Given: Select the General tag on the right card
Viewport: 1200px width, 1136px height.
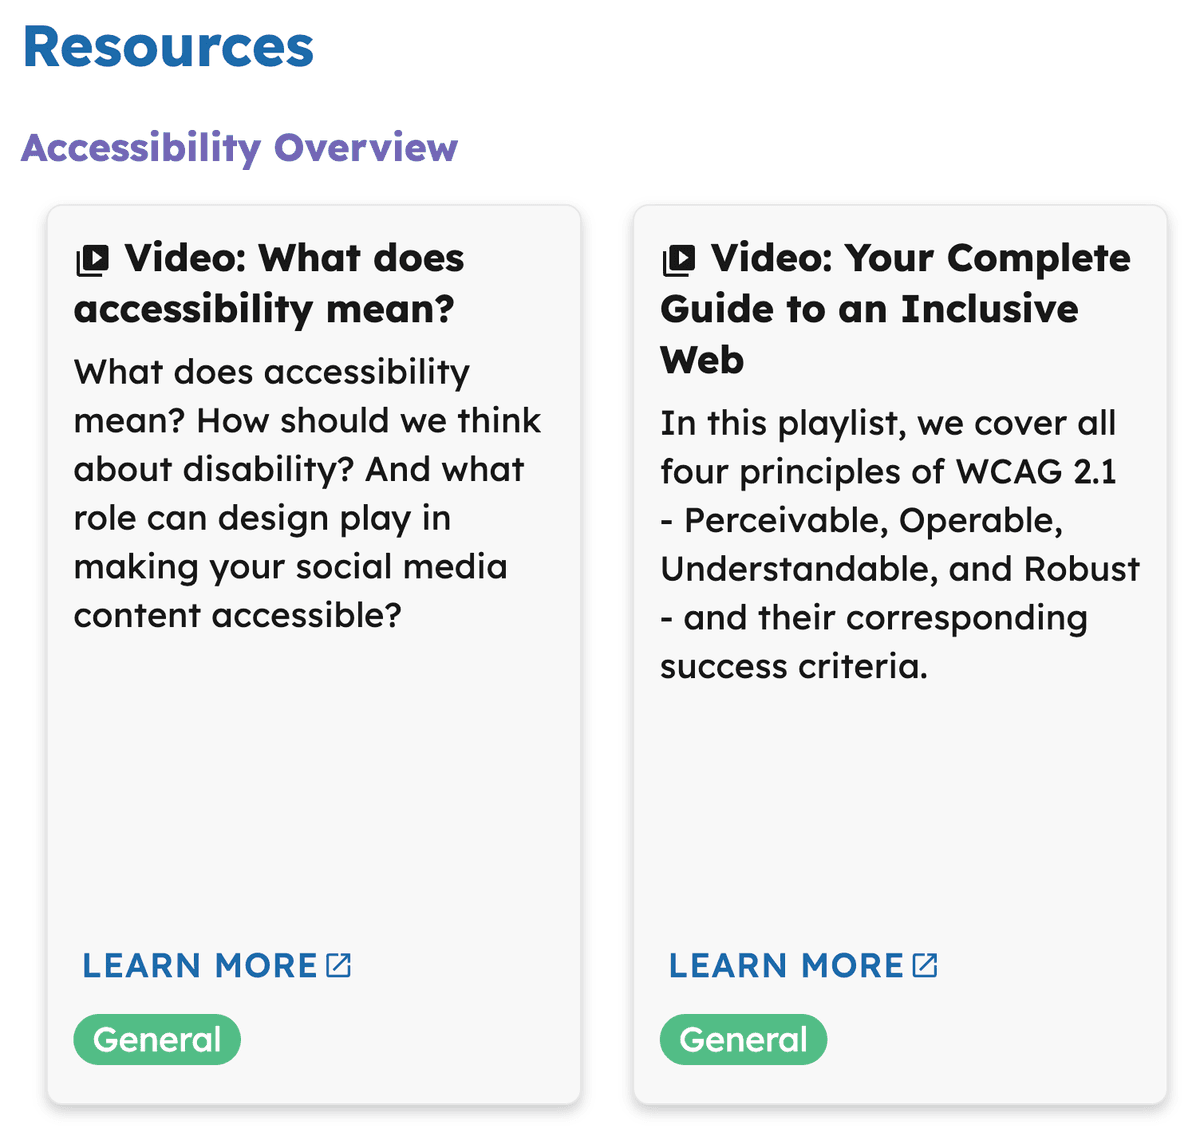Looking at the screenshot, I should click(743, 1039).
